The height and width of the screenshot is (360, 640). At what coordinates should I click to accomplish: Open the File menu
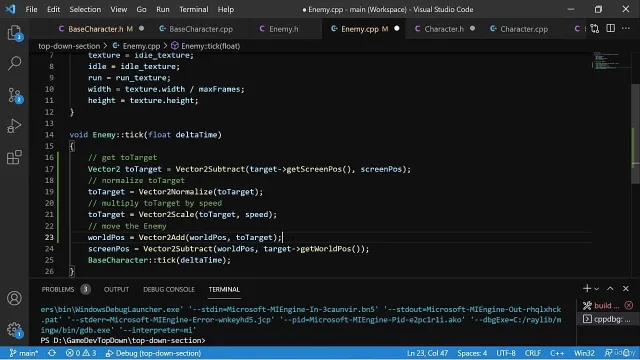point(31,9)
